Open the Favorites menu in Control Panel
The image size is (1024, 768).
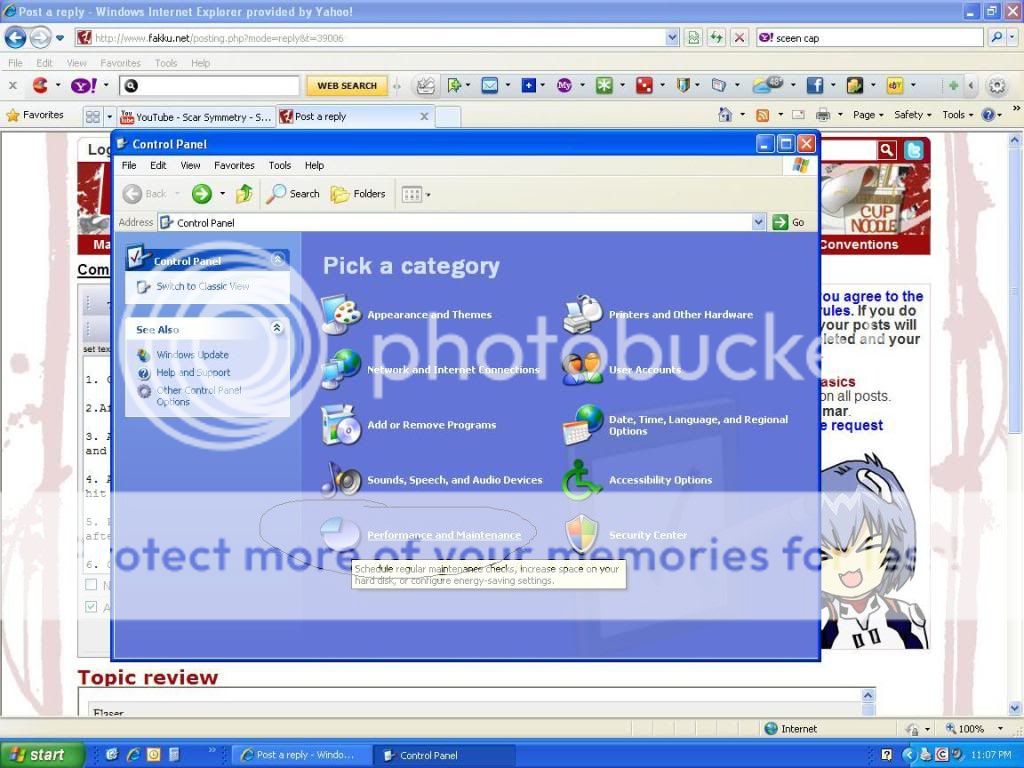pyautogui.click(x=234, y=166)
